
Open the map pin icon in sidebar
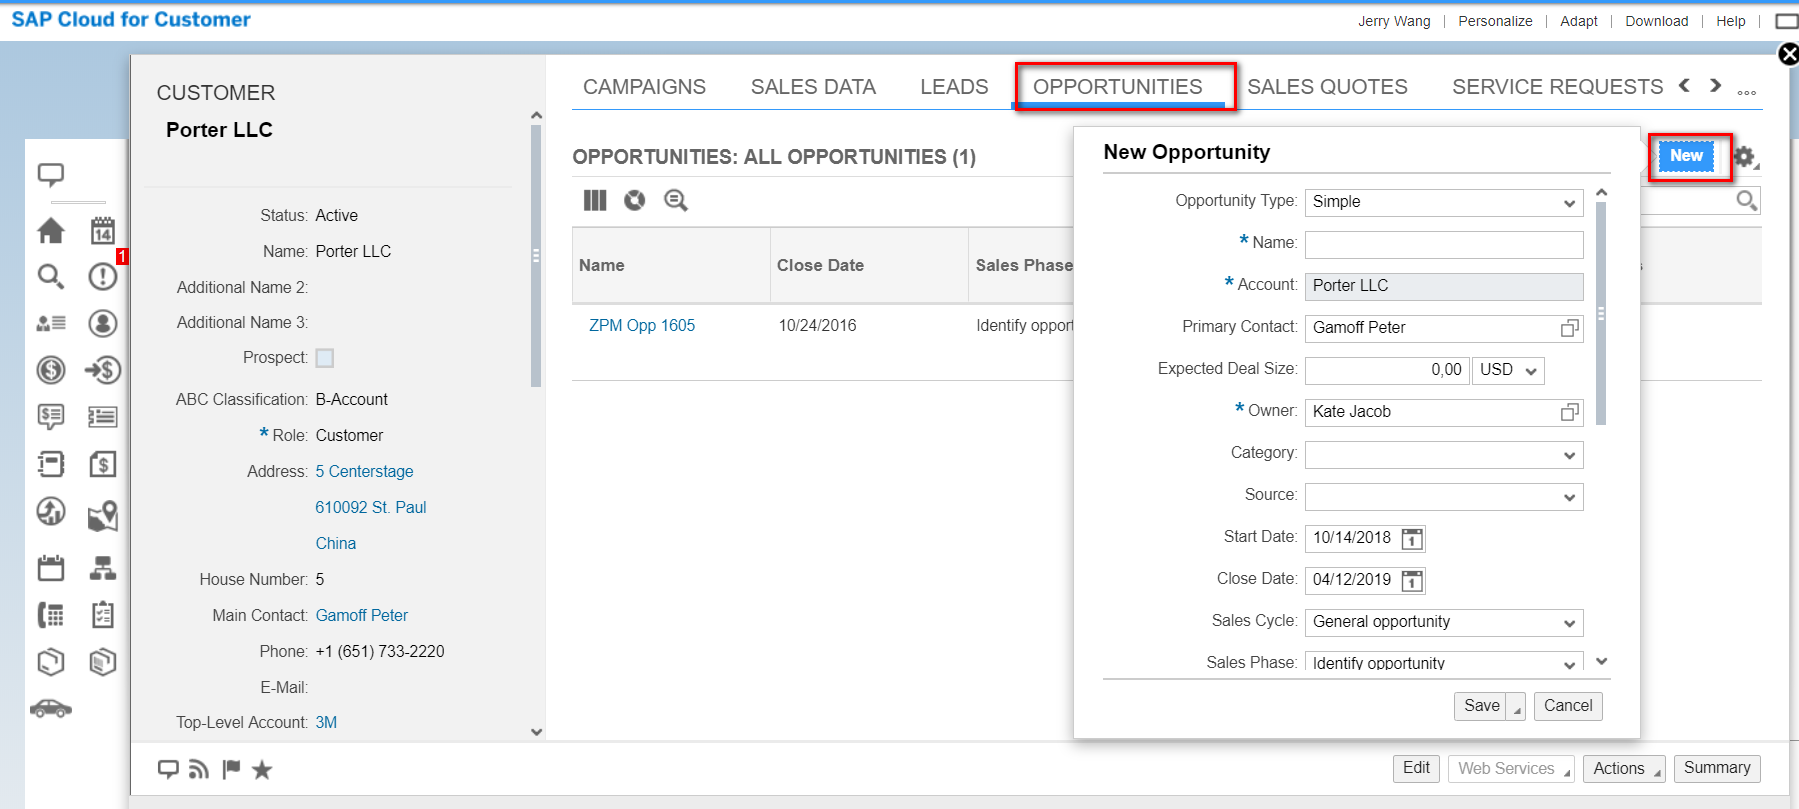pyautogui.click(x=103, y=515)
